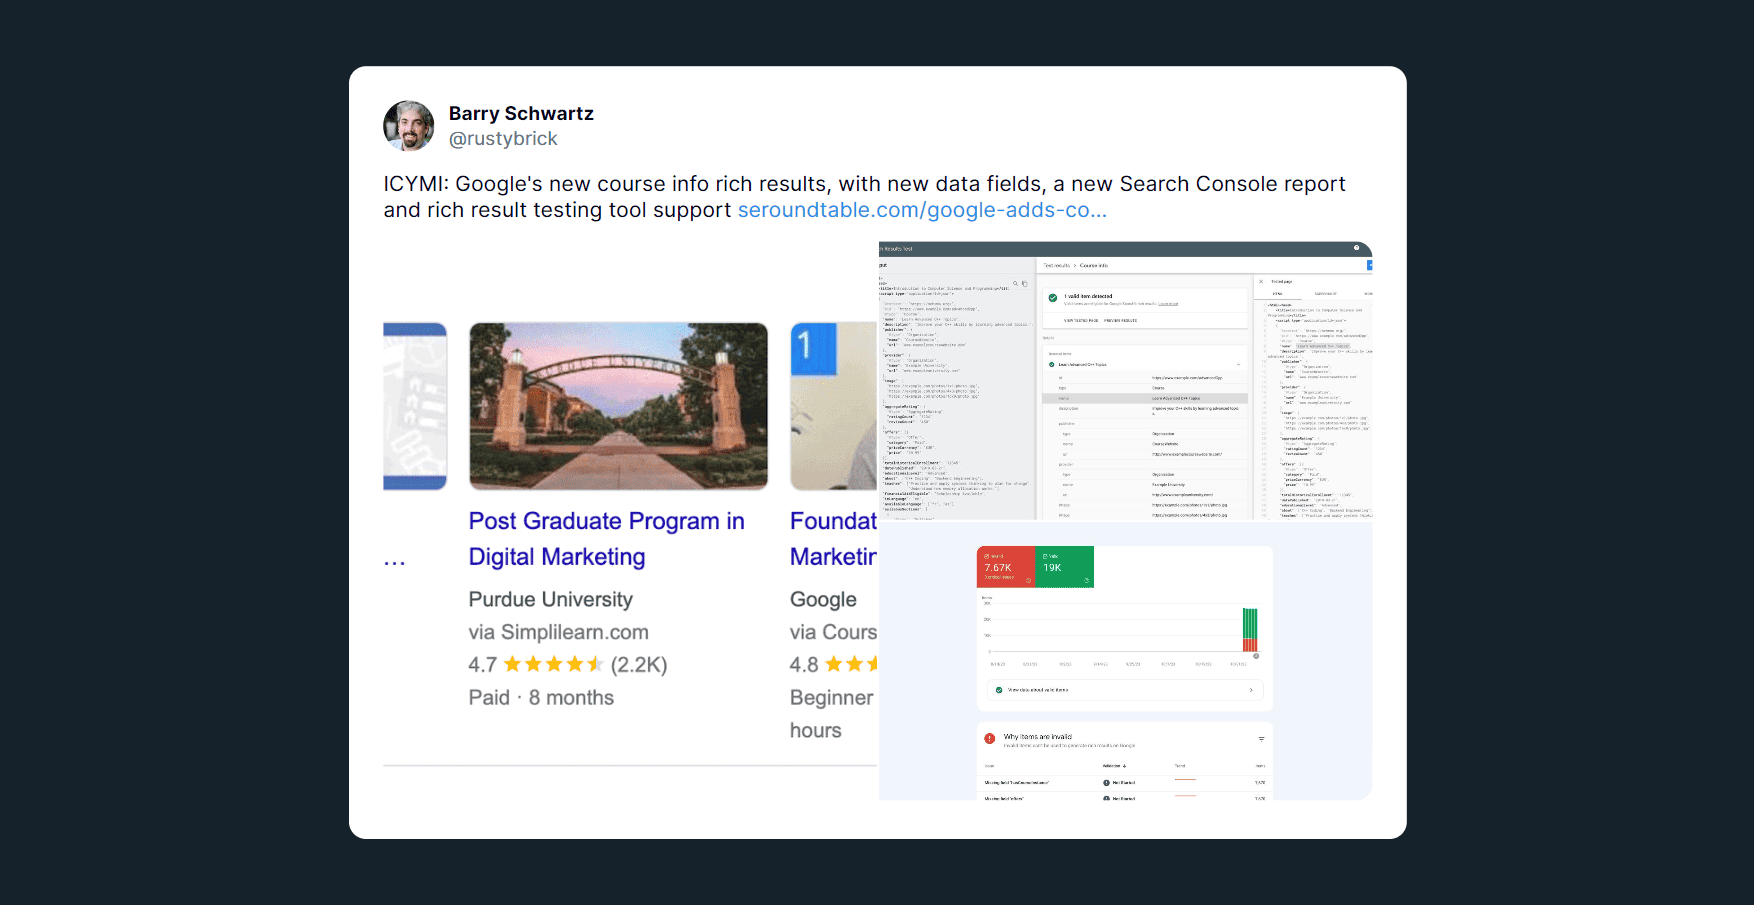Toggle the green Valid 19K card
Image resolution: width=1754 pixels, height=905 pixels.
[1064, 567]
